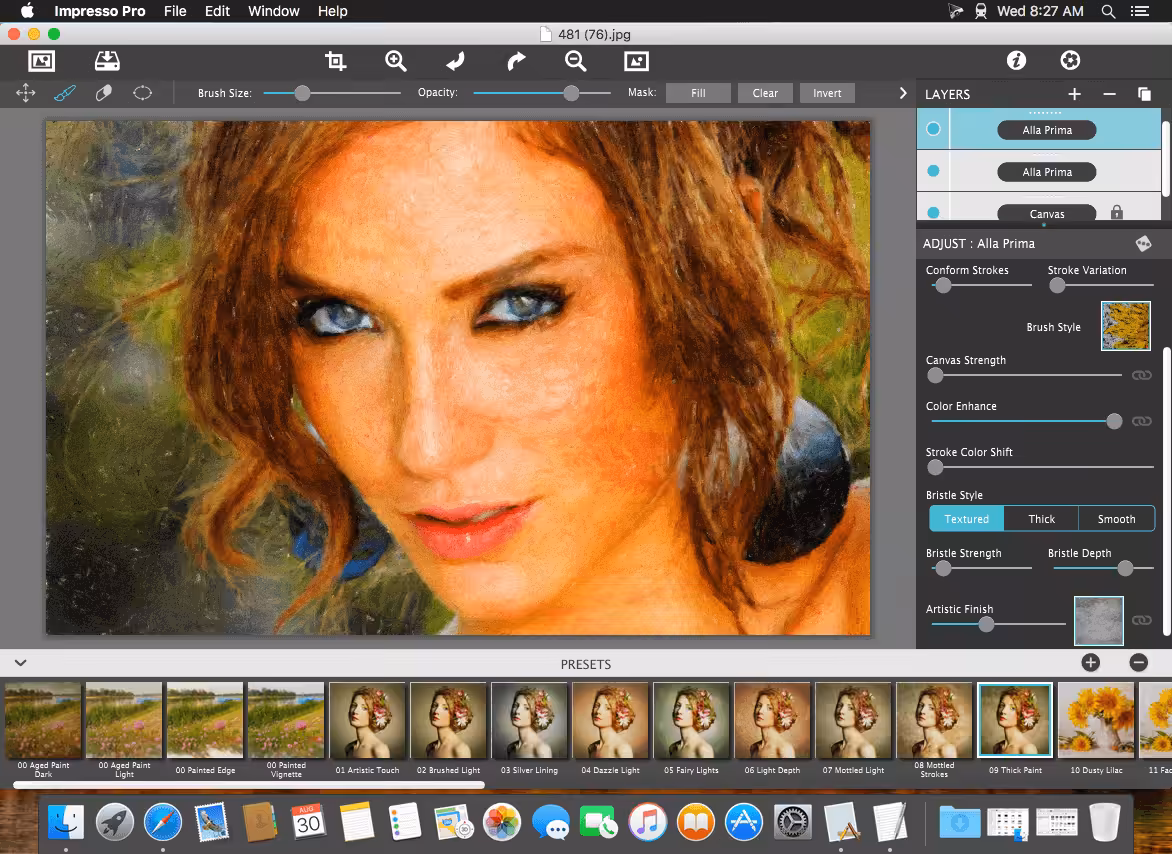Select the second Alla Prima layer name
Screen dimensions: 1172x854
1047,172
